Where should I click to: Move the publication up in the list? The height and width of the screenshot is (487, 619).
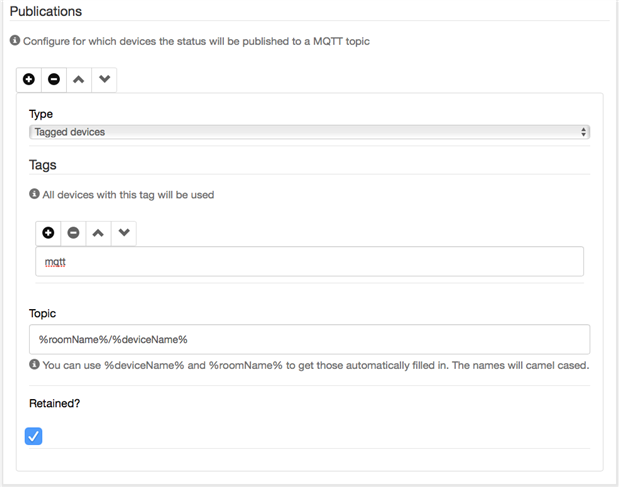click(x=79, y=79)
